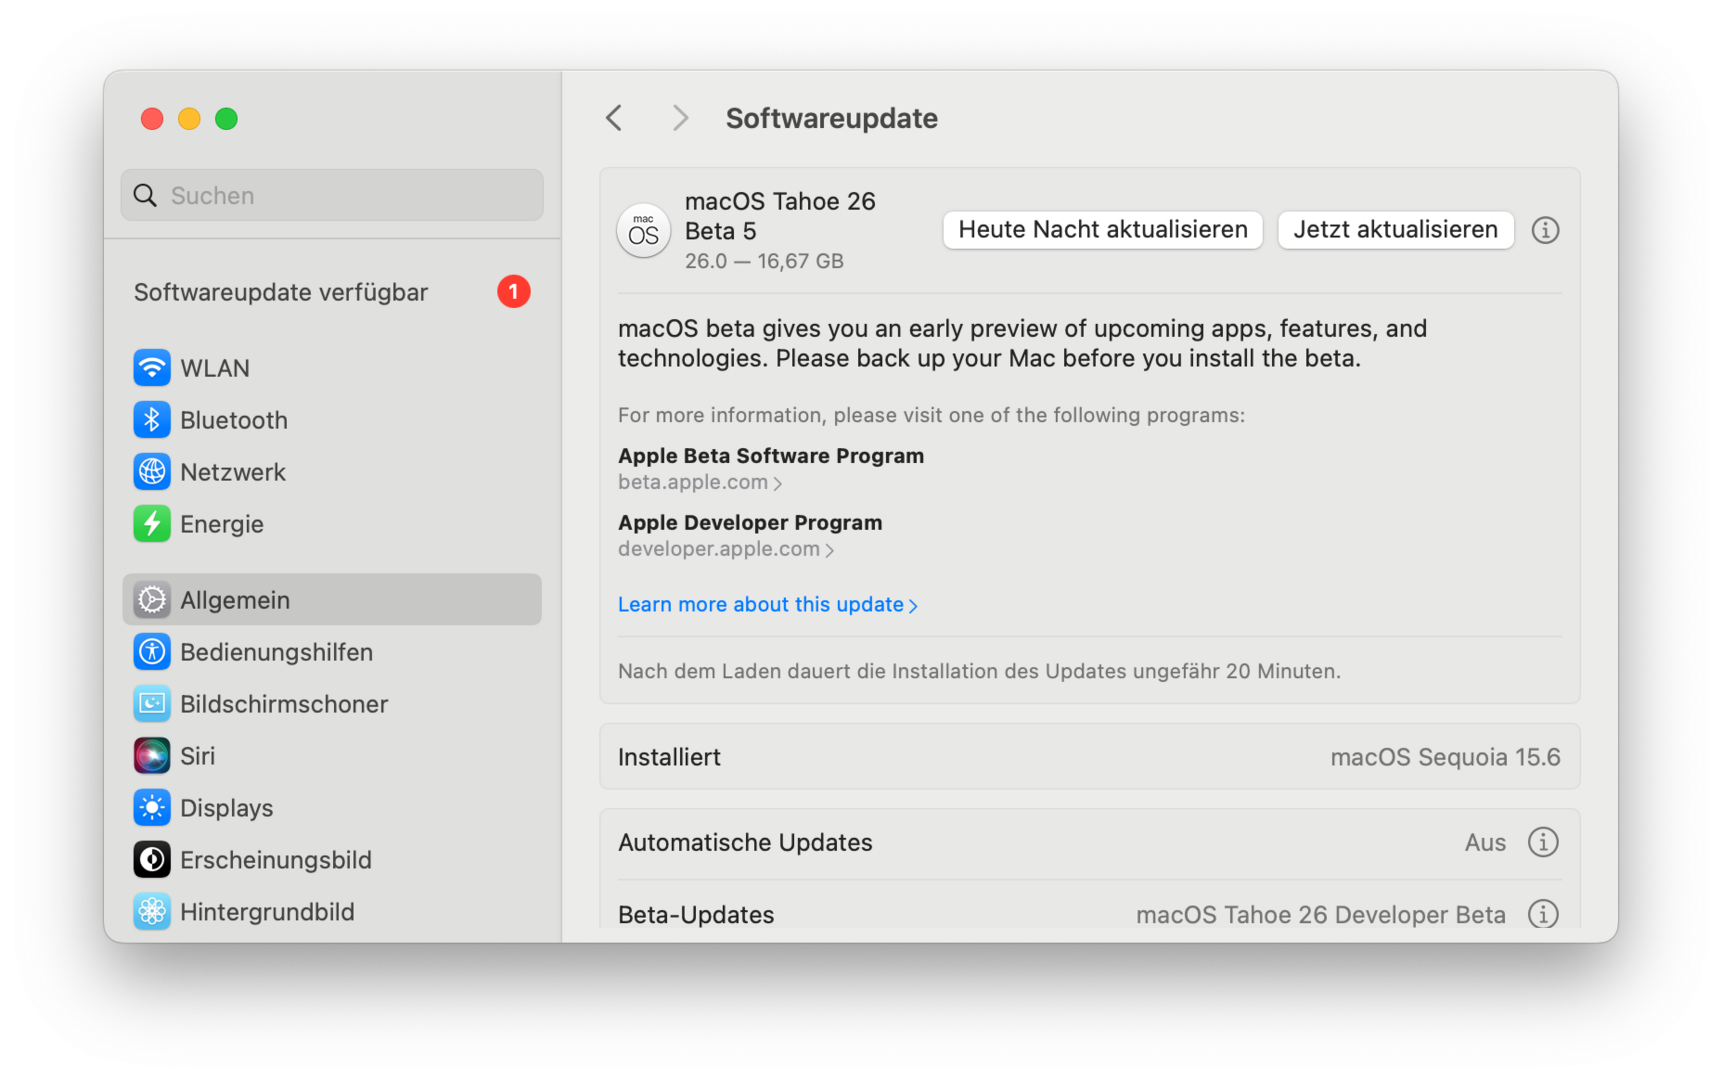Viewport: 1722px width, 1080px height.
Task: Click the Netzwerk globe icon
Action: click(x=152, y=472)
